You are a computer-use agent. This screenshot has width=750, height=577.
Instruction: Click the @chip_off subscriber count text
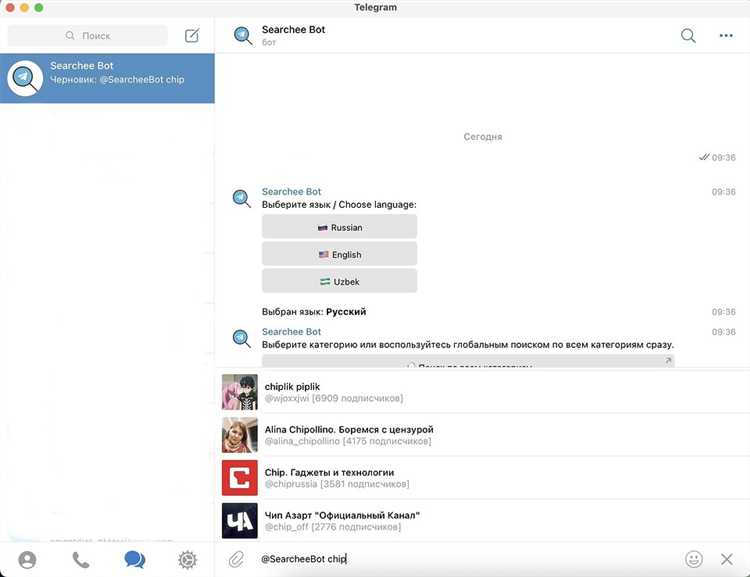pos(356,527)
